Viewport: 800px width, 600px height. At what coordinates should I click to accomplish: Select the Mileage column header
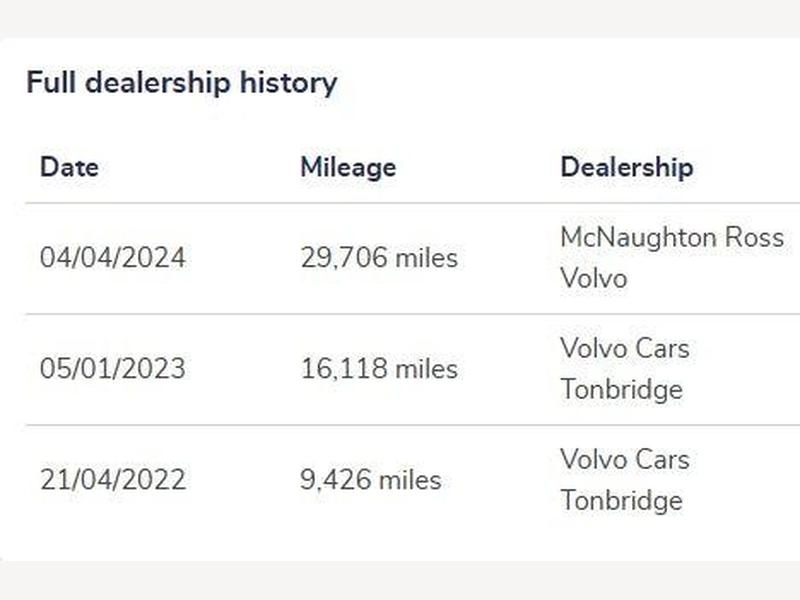[x=348, y=168]
